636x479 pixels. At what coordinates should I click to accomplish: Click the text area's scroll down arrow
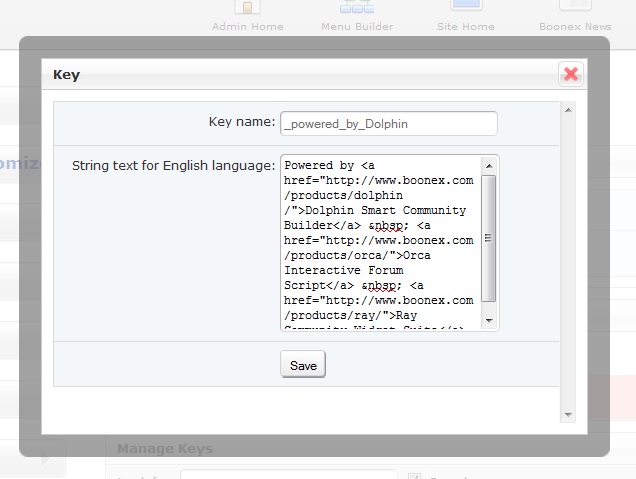489,320
